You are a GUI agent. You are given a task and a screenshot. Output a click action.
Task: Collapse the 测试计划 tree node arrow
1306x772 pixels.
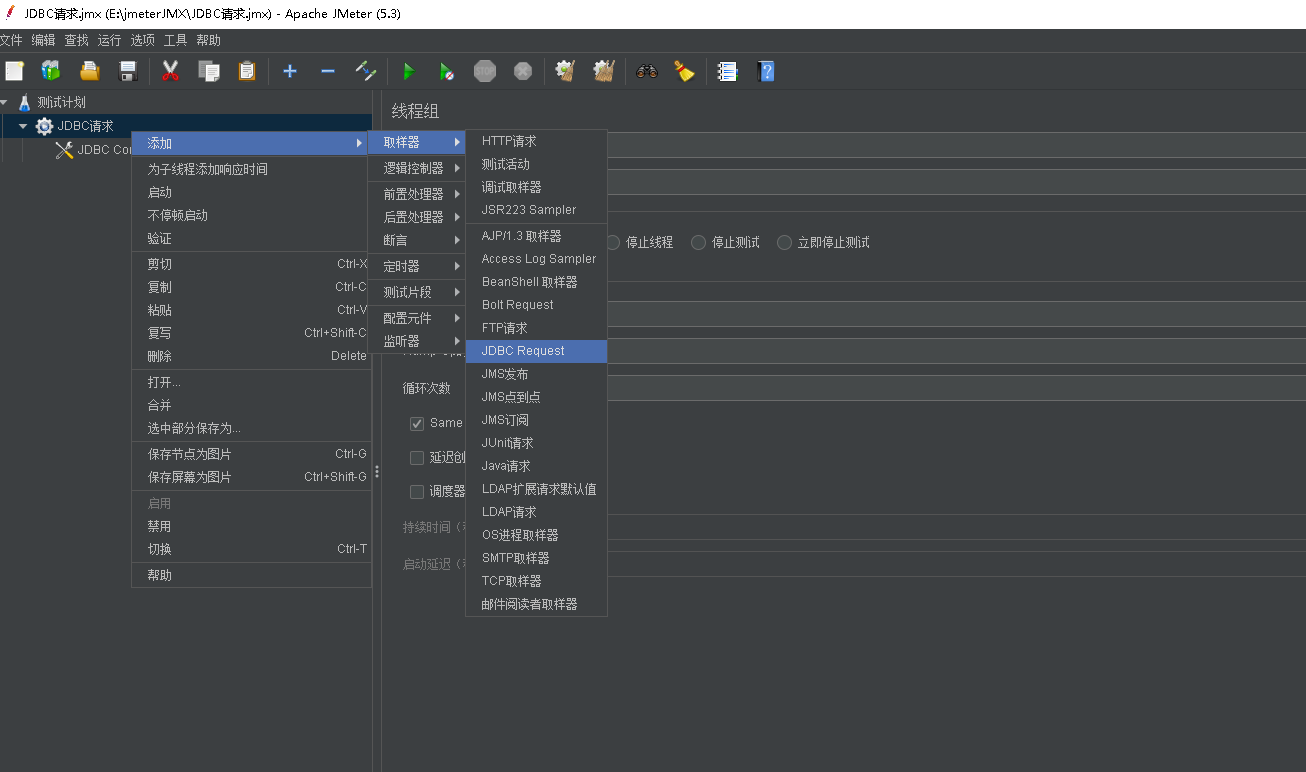(4, 102)
